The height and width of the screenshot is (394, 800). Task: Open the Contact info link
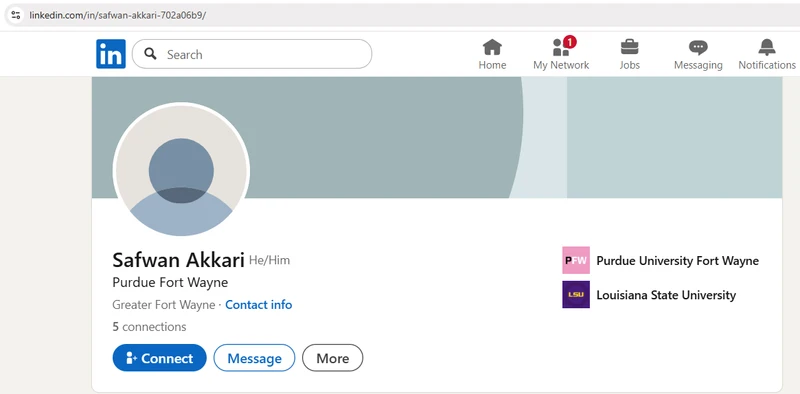pos(259,305)
